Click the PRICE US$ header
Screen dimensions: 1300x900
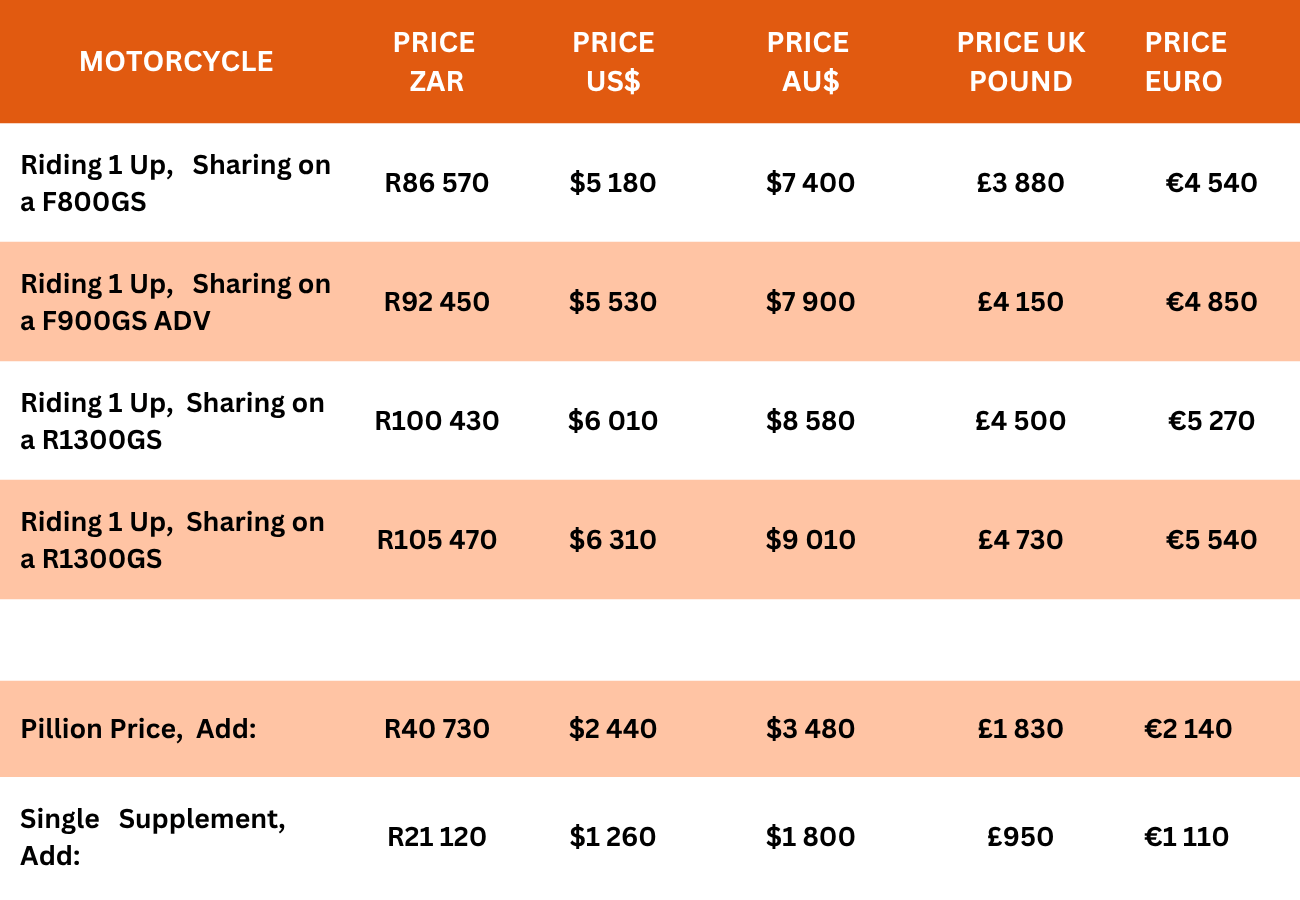click(613, 61)
